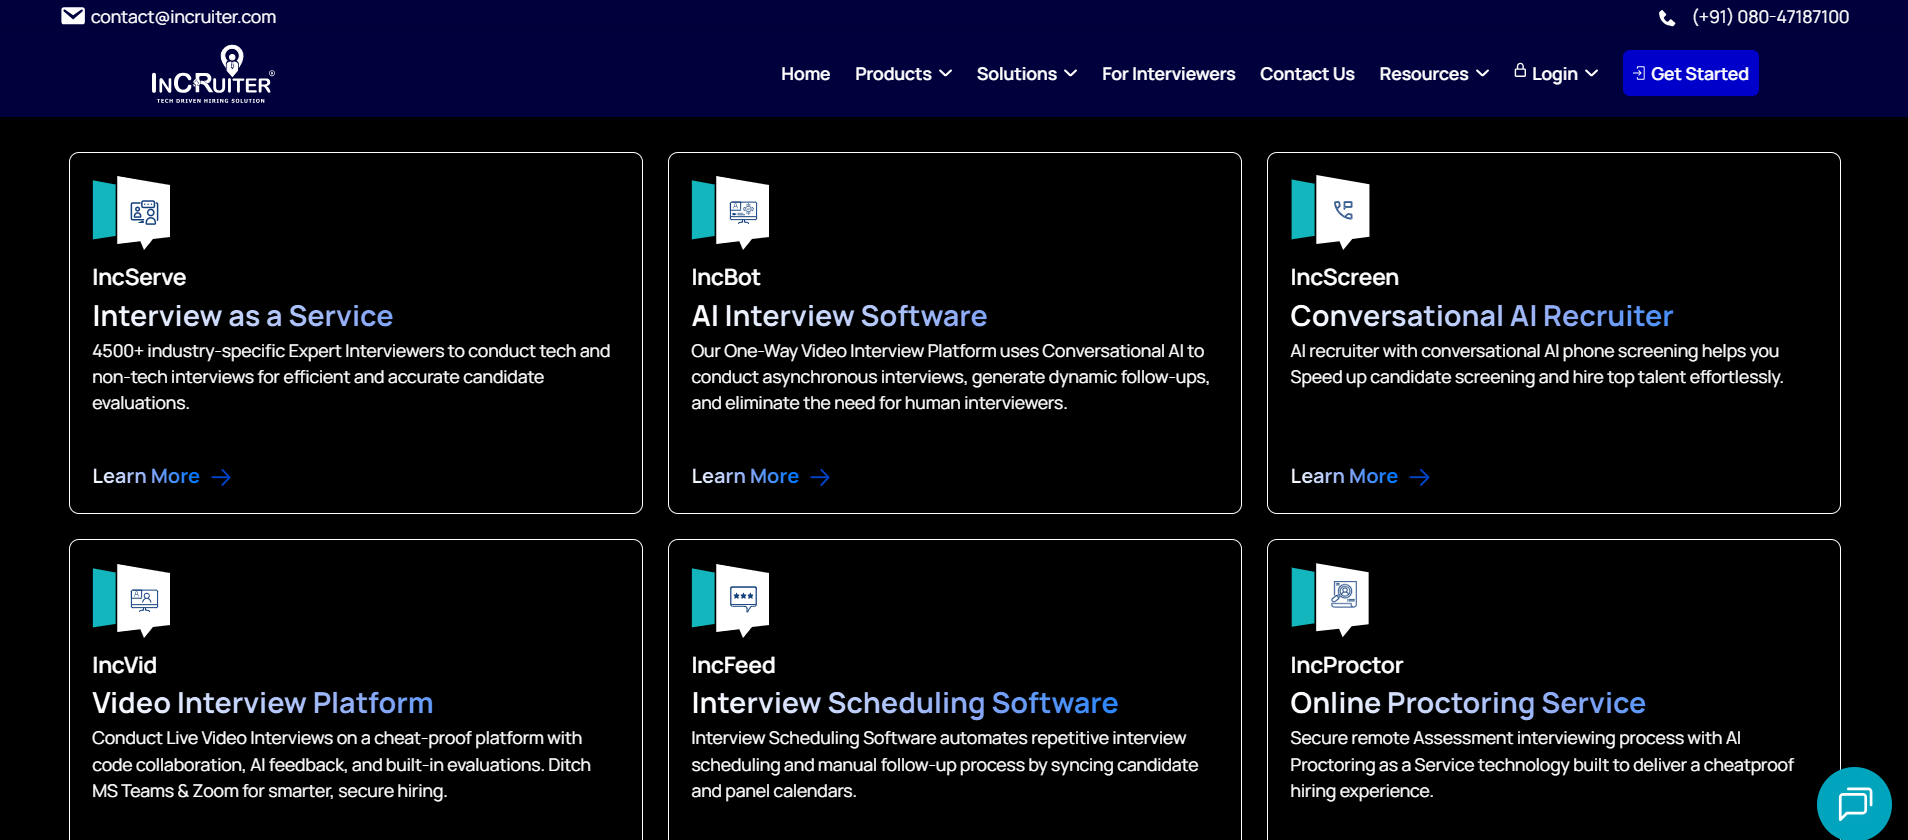This screenshot has height=840, width=1908.
Task: Open the Contact Us page
Action: point(1307,74)
